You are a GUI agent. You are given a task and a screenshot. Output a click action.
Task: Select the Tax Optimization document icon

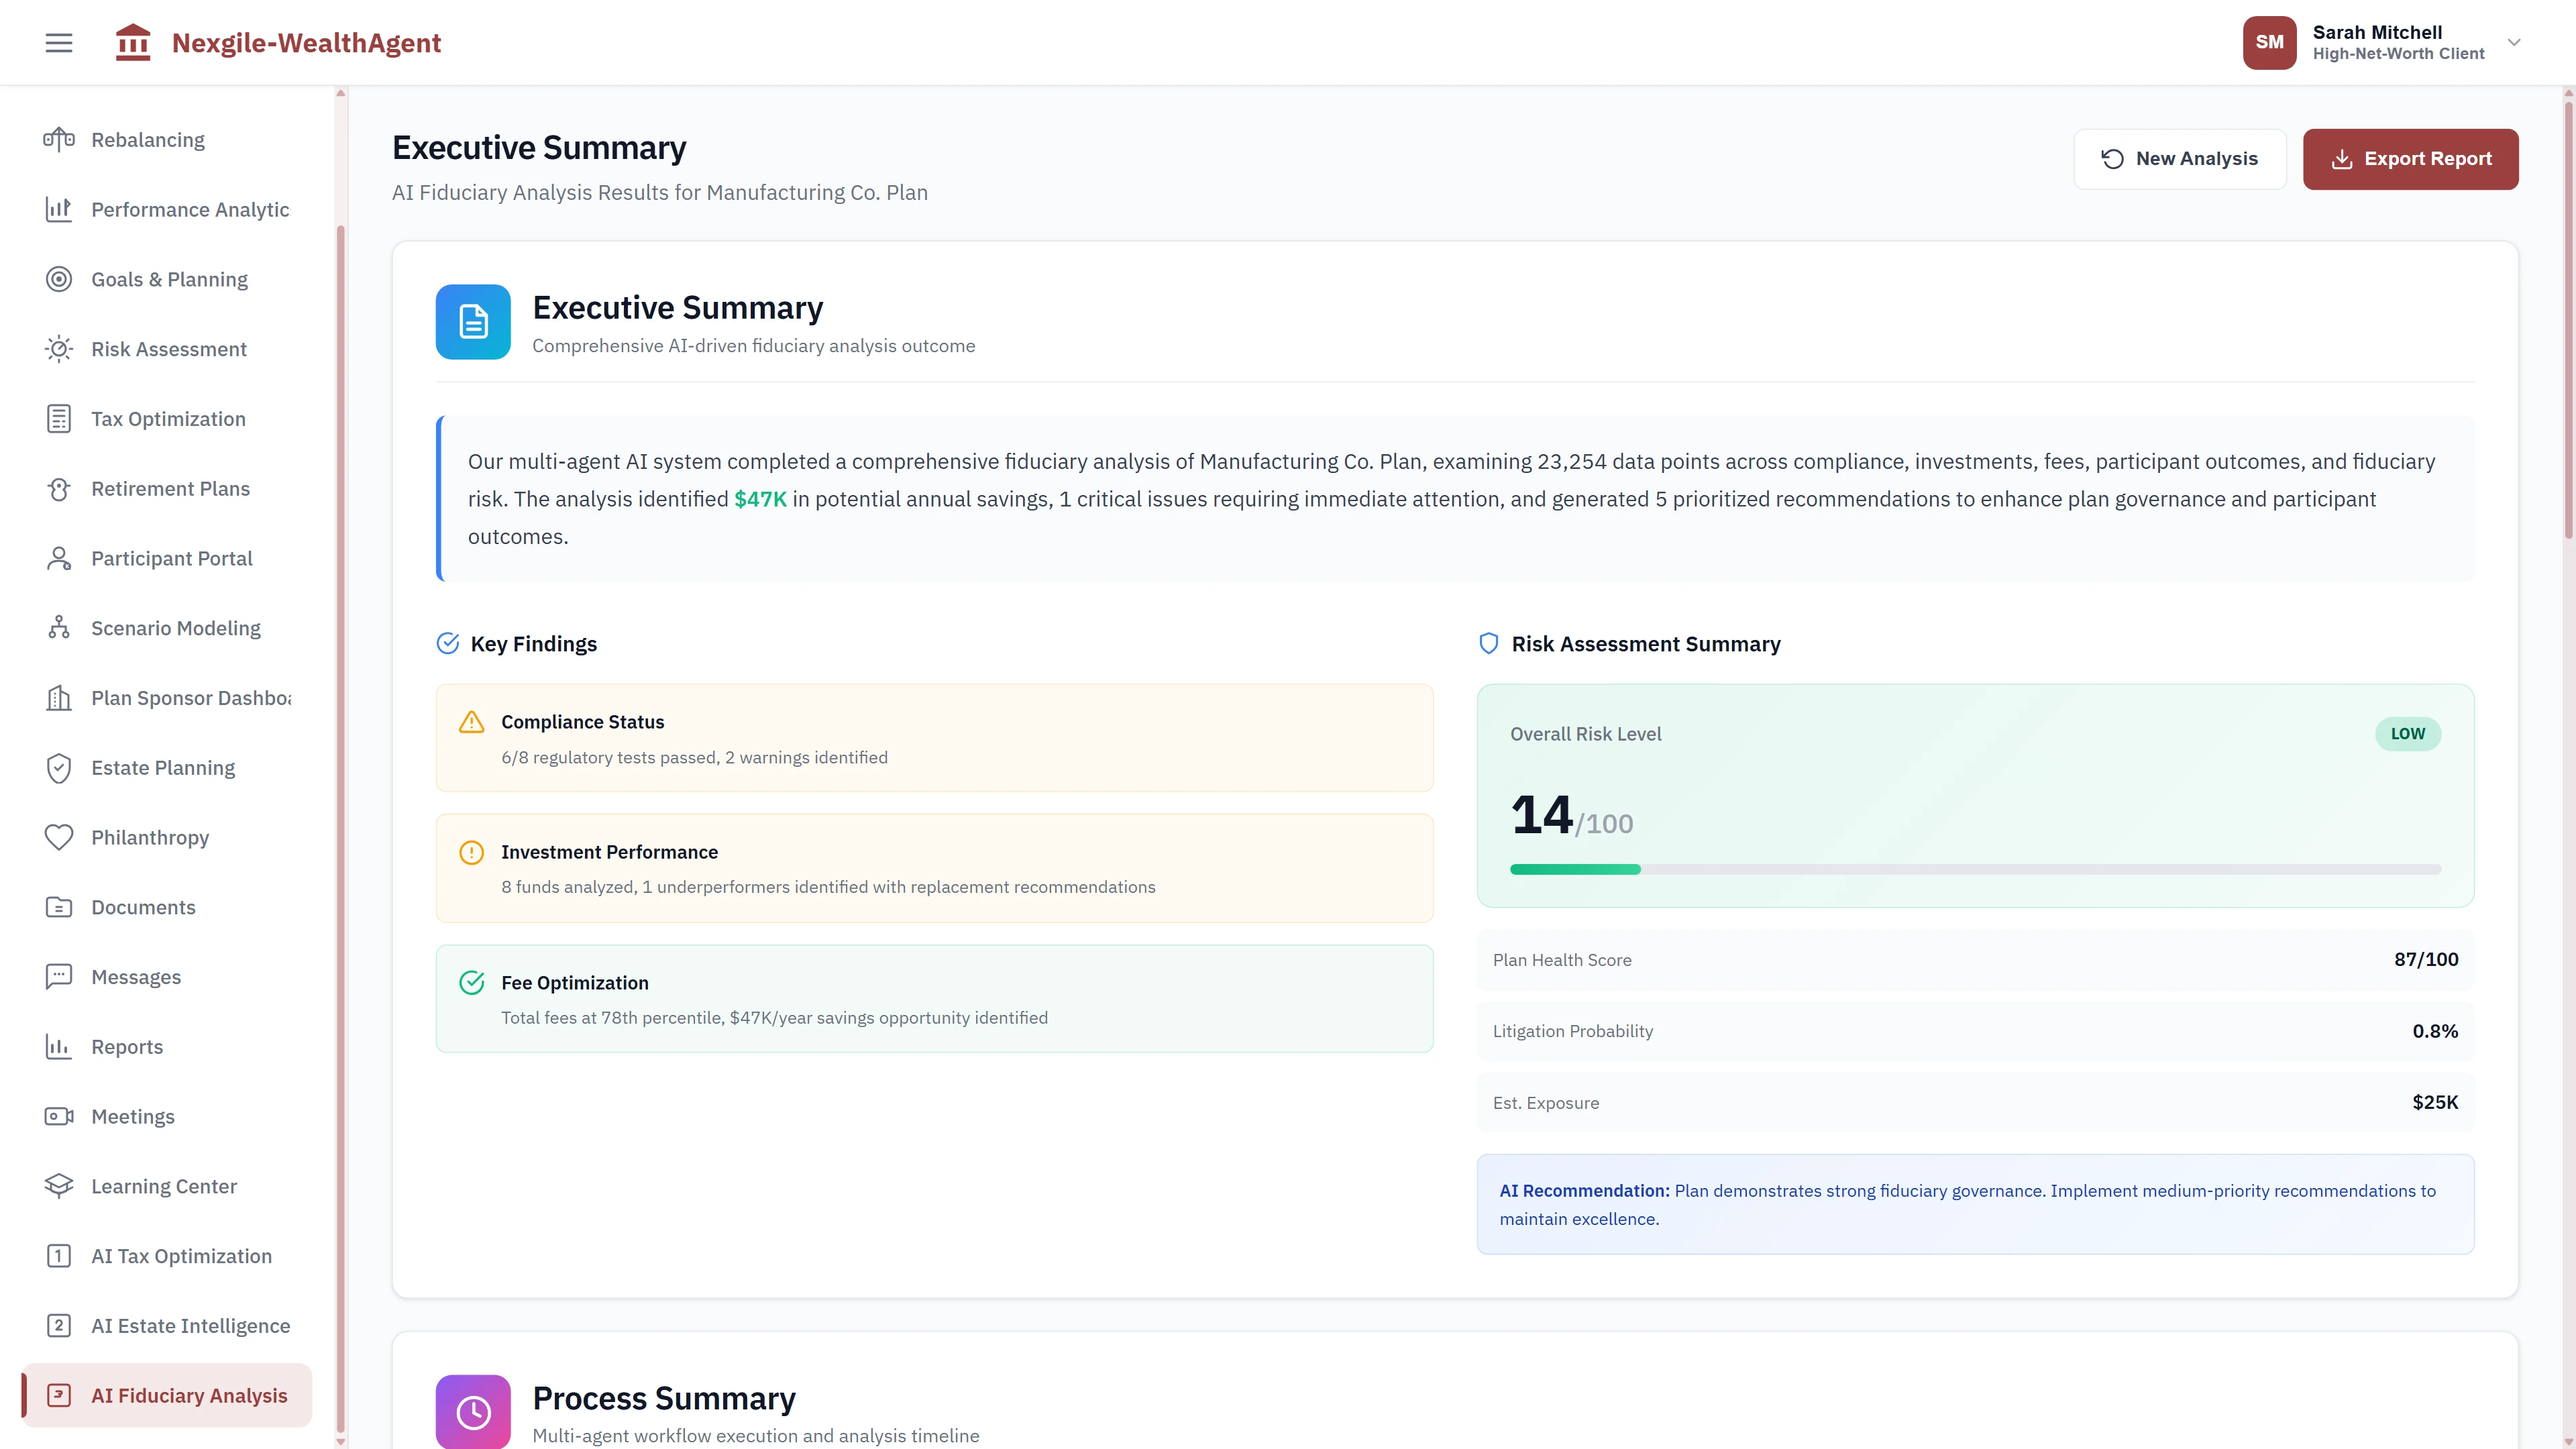(x=59, y=418)
